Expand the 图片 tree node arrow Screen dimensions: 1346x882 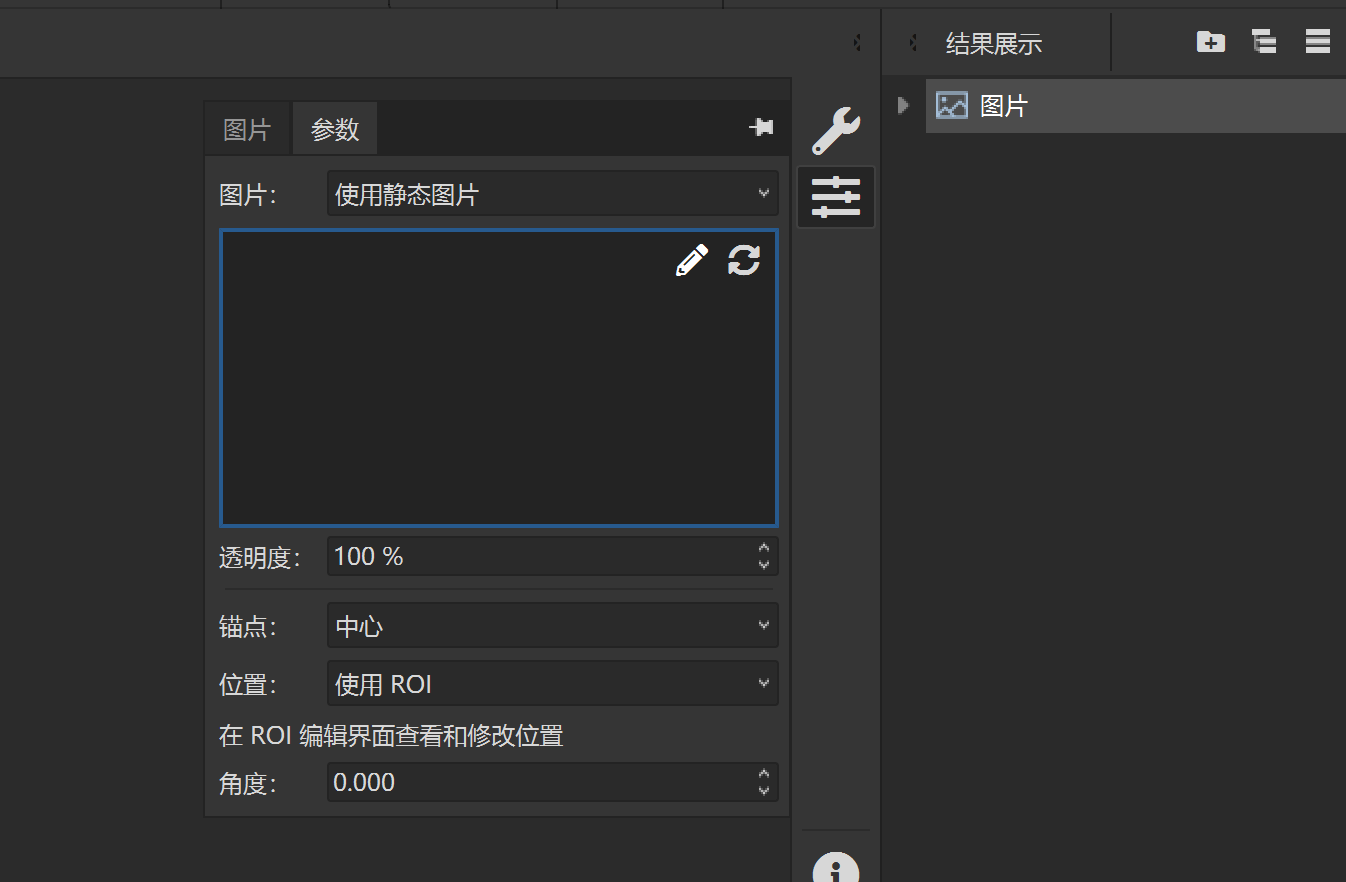pyautogui.click(x=903, y=105)
